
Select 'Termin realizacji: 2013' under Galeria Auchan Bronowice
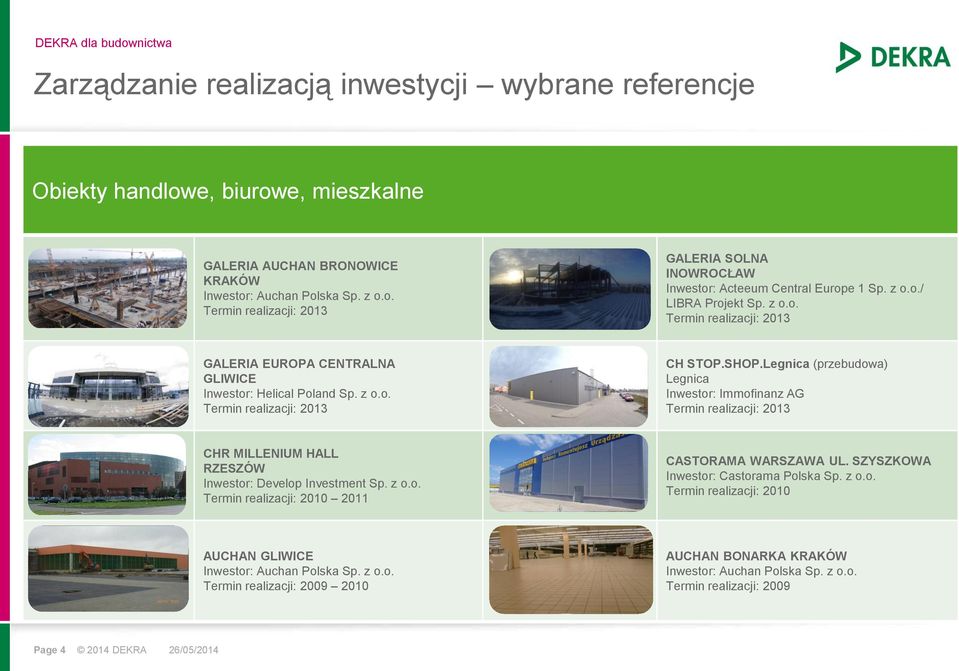point(265,311)
